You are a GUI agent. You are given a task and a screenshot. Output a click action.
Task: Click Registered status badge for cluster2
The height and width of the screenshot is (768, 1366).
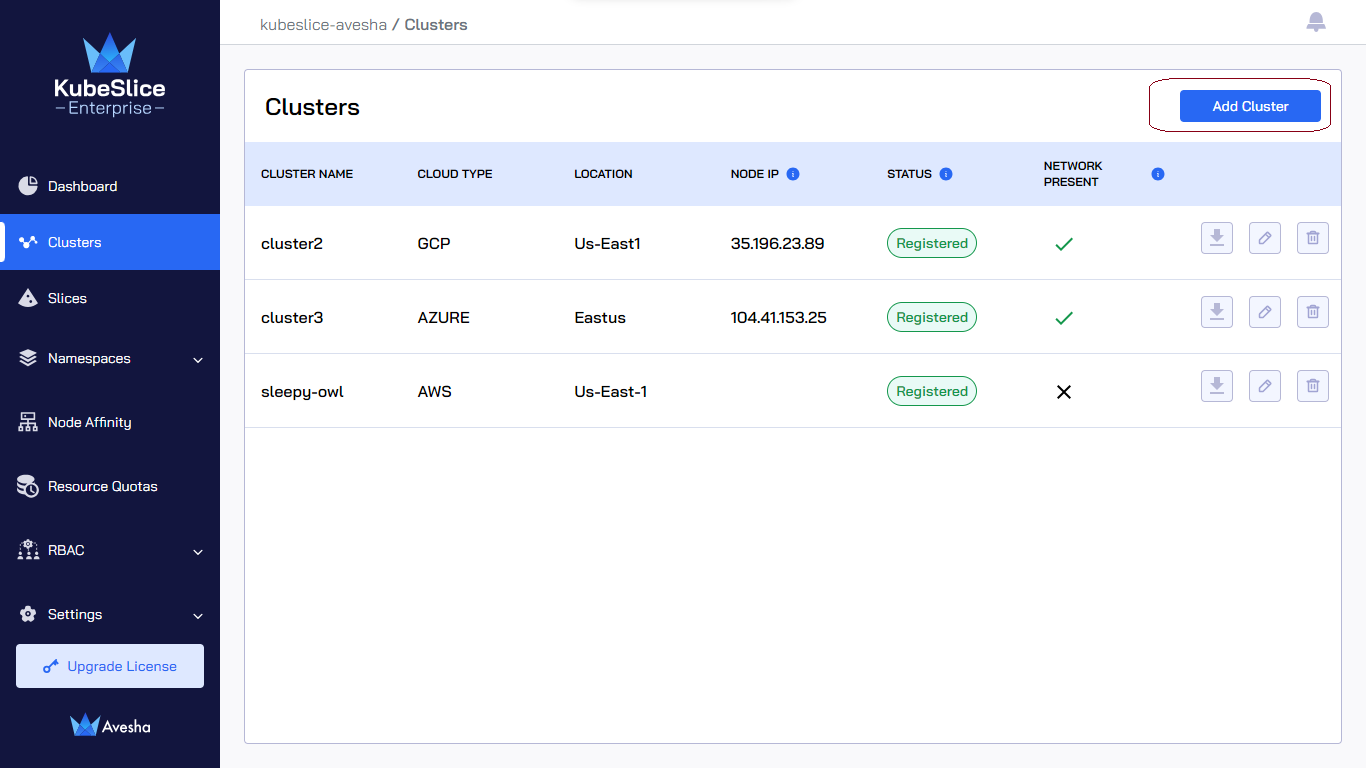932,243
